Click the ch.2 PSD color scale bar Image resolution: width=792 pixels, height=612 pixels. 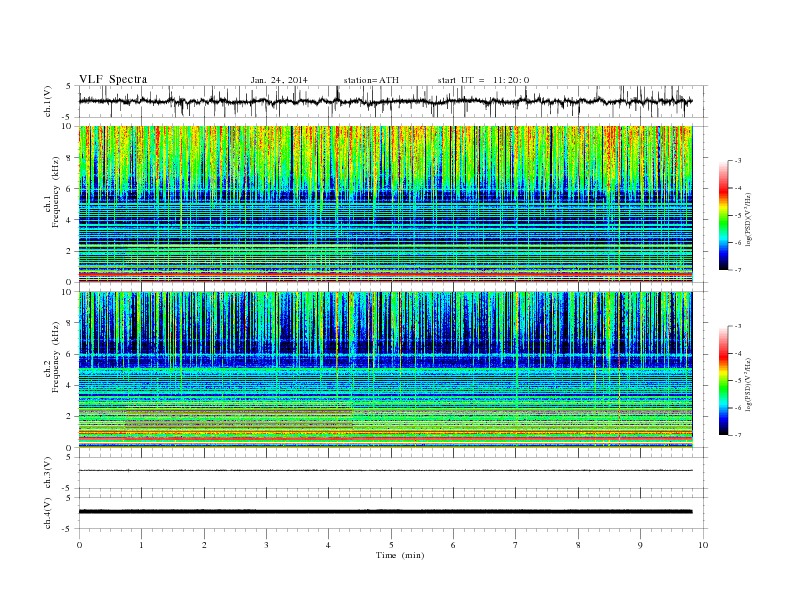coord(723,380)
